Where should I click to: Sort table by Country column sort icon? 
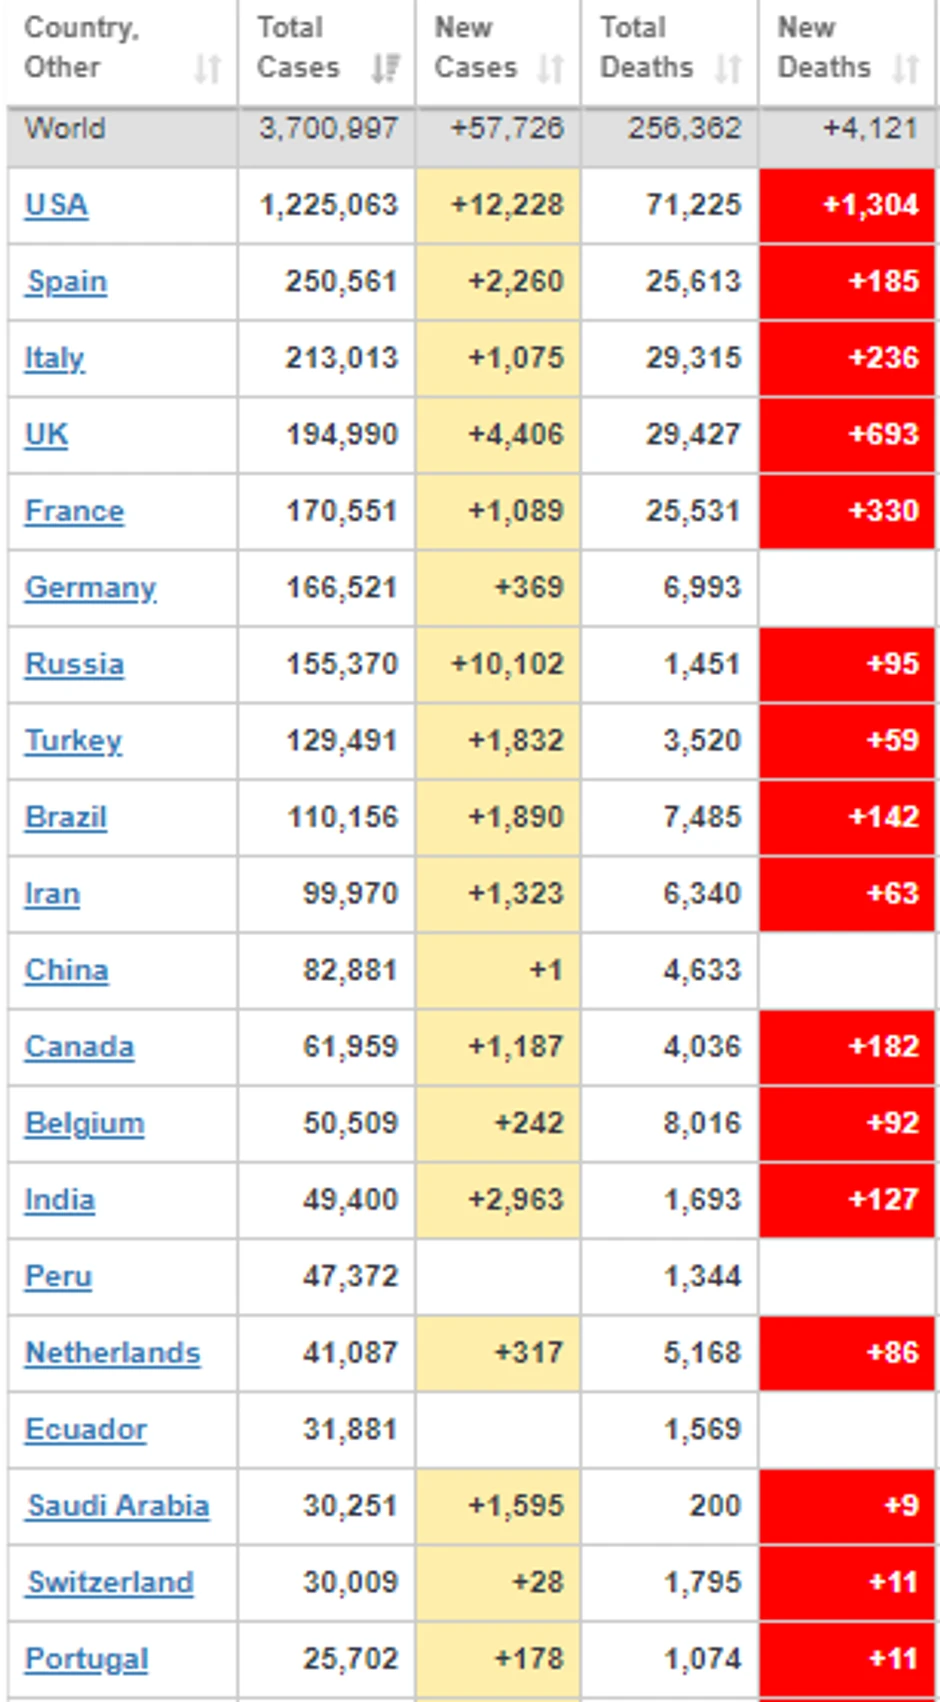pos(207,68)
